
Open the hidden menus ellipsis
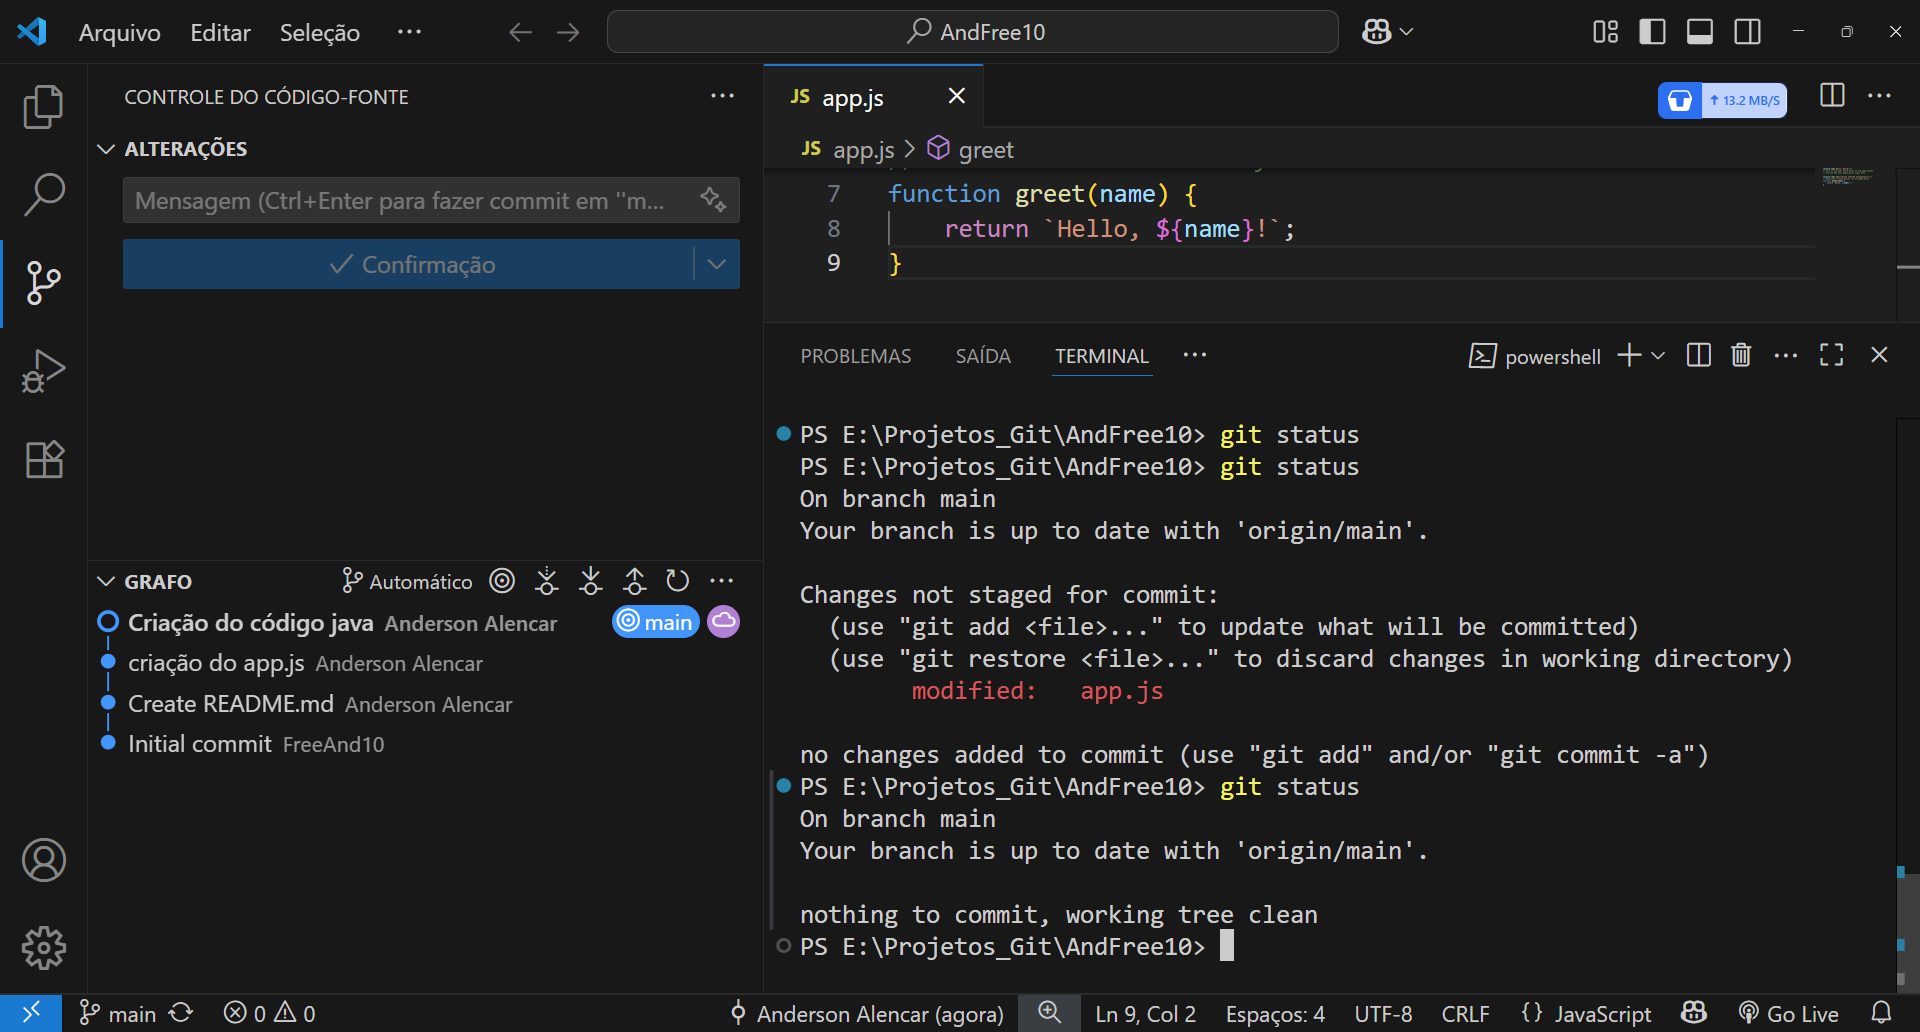point(409,32)
